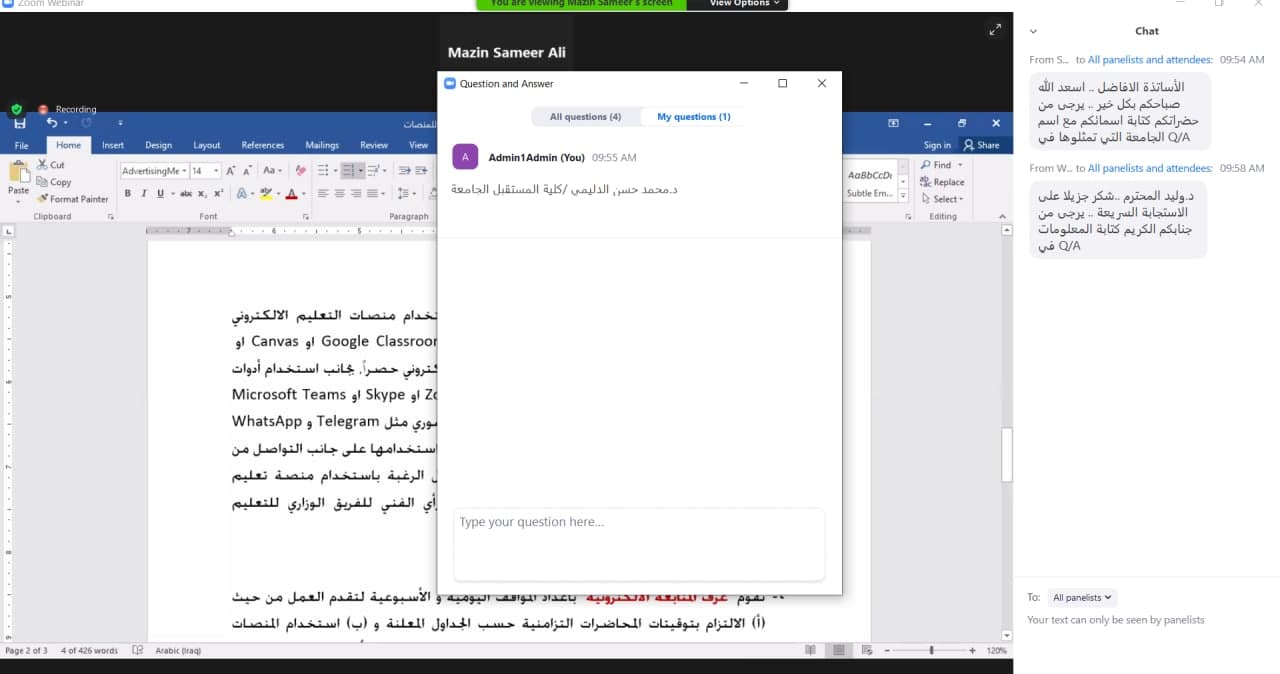1280x674 pixels.
Task: Toggle Italic formatting
Action: [x=143, y=194]
